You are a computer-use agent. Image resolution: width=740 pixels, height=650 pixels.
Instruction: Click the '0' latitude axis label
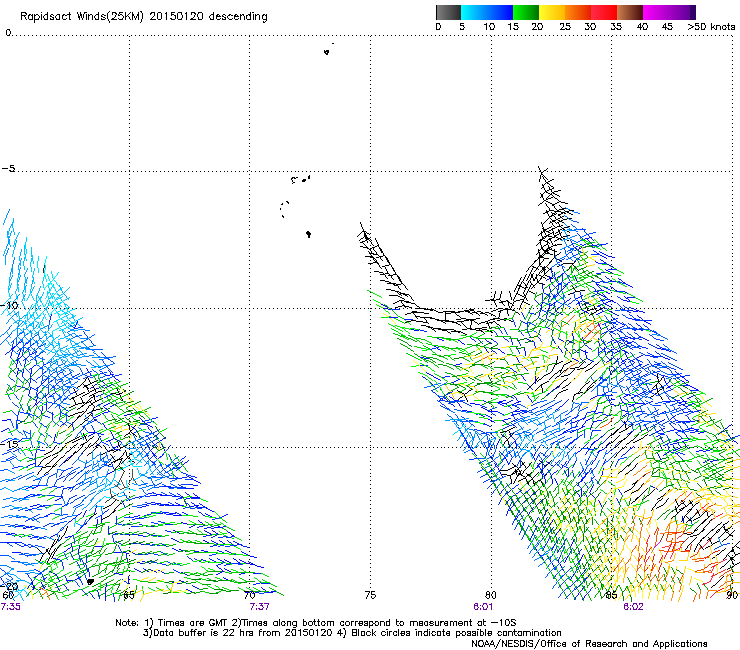click(x=8, y=33)
